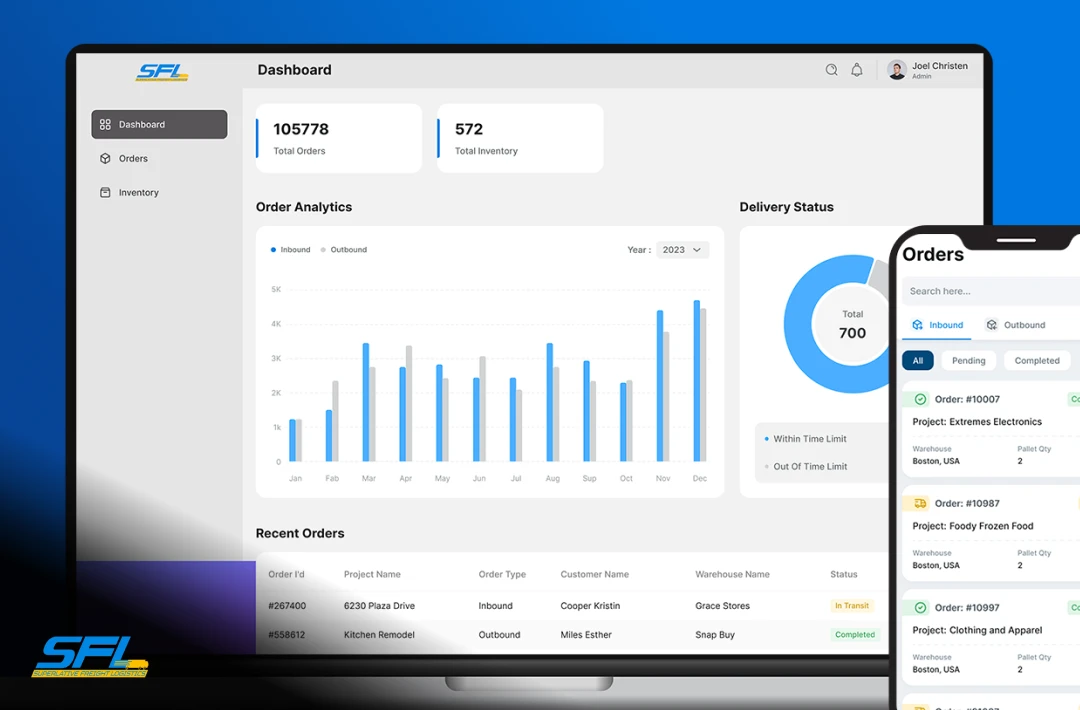Click the Dec inbound bar in chart

coord(696,381)
